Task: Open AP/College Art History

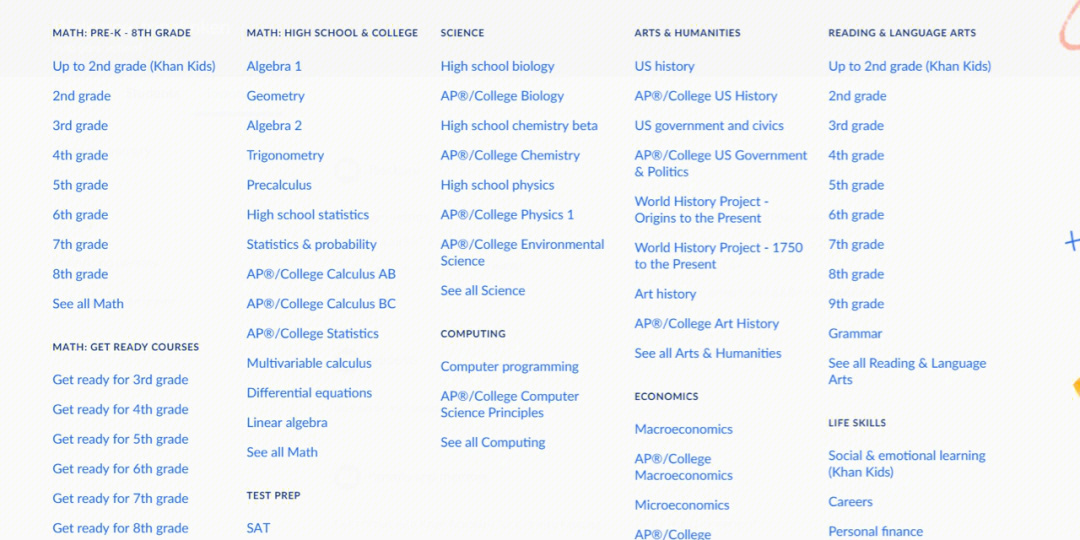Action: [707, 323]
